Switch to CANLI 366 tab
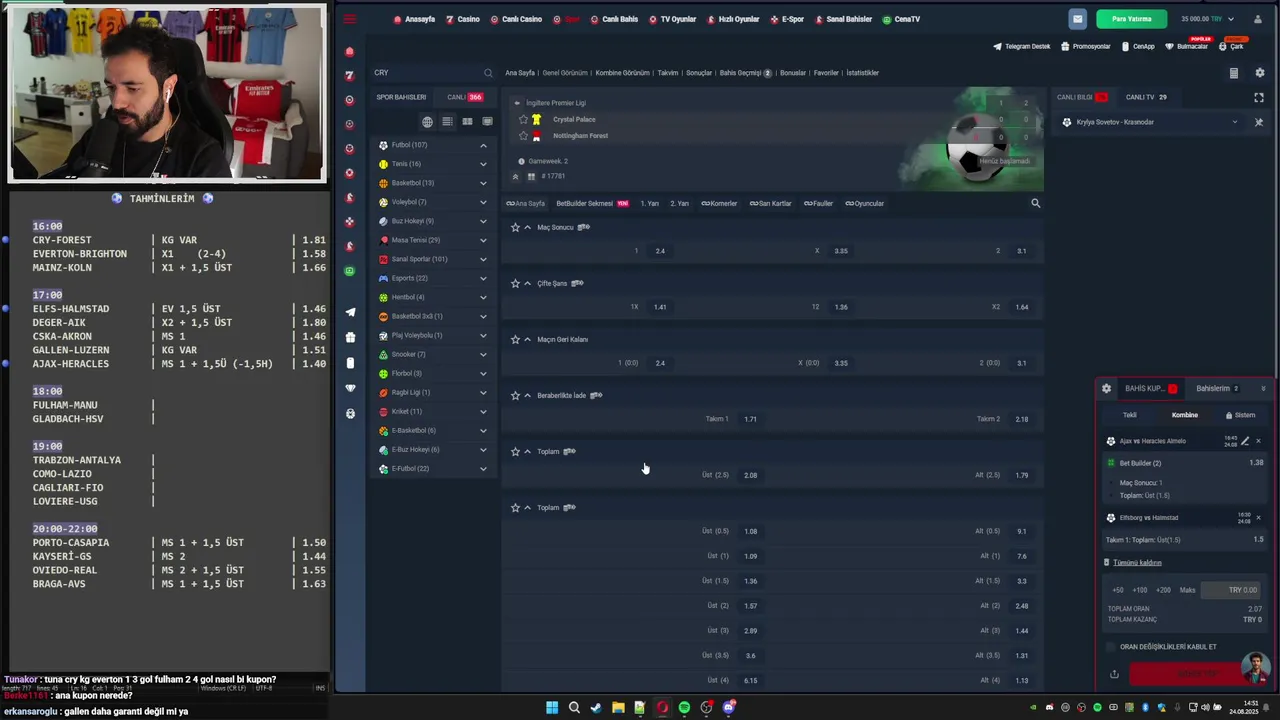Image resolution: width=1280 pixels, height=720 pixels. point(465,97)
